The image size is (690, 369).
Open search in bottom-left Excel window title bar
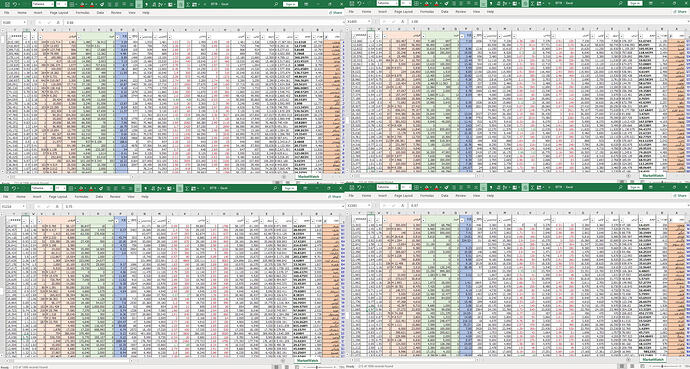click(x=275, y=188)
